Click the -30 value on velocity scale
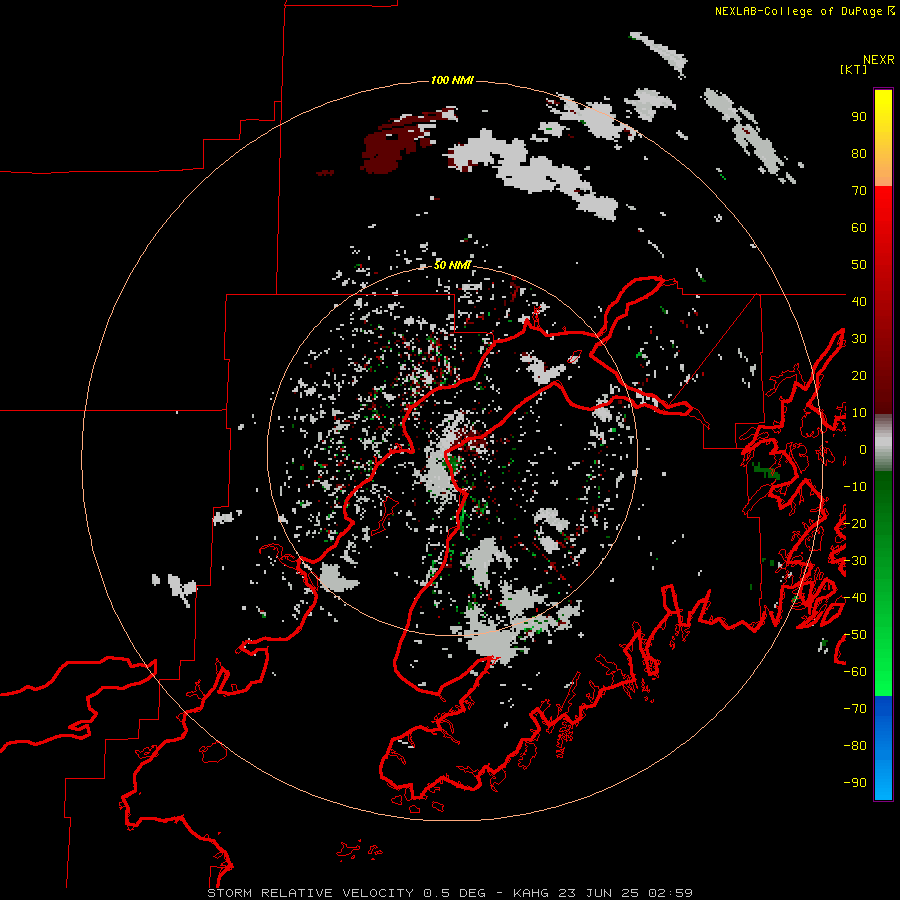This screenshot has height=900, width=900. [x=855, y=561]
